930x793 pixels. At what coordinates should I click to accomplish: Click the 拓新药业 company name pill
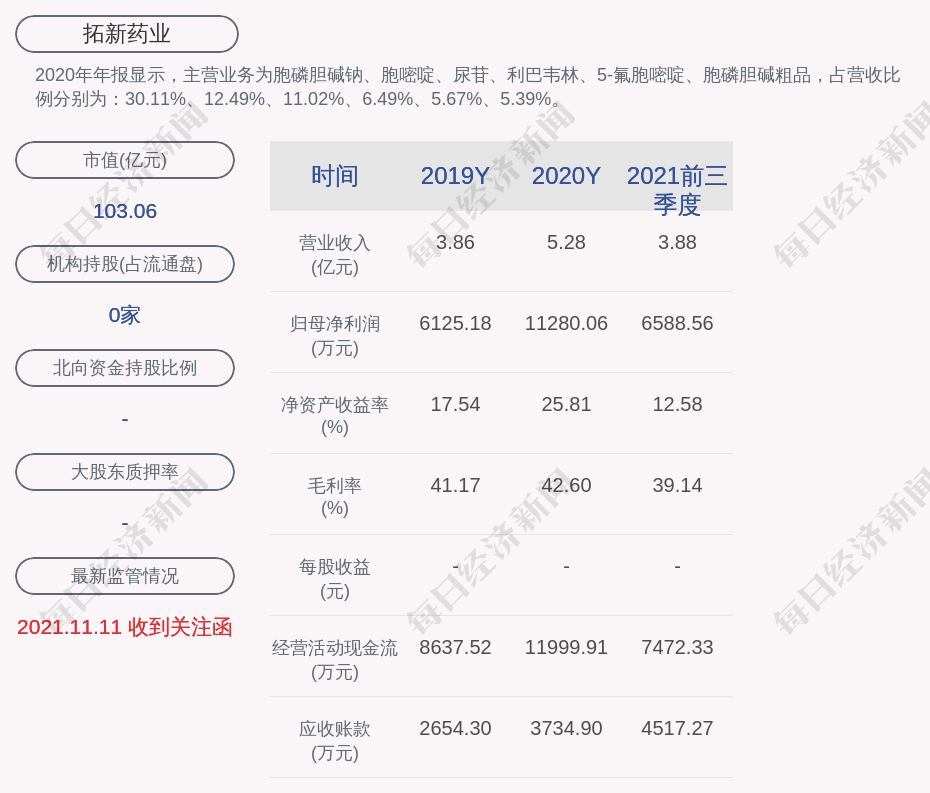pyautogui.click(x=127, y=34)
